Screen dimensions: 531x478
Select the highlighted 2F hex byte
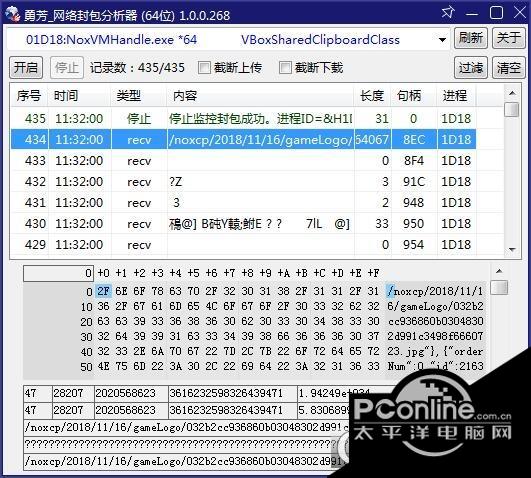click(103, 291)
